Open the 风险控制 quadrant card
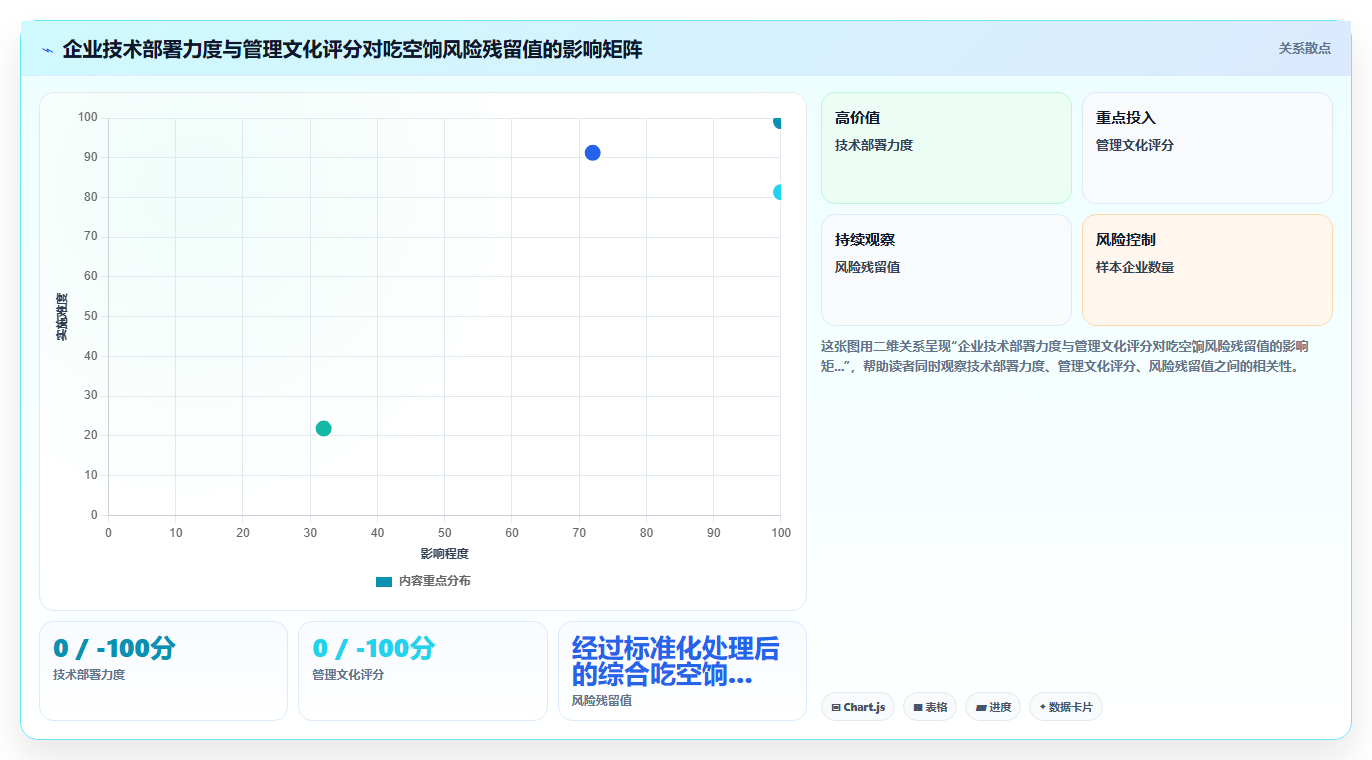 point(1207,270)
